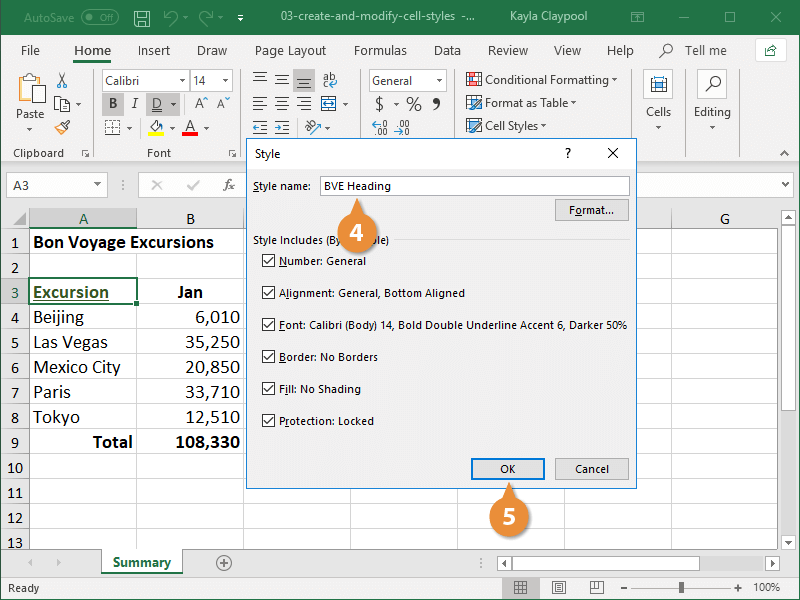Click OK to apply the style

point(507,468)
